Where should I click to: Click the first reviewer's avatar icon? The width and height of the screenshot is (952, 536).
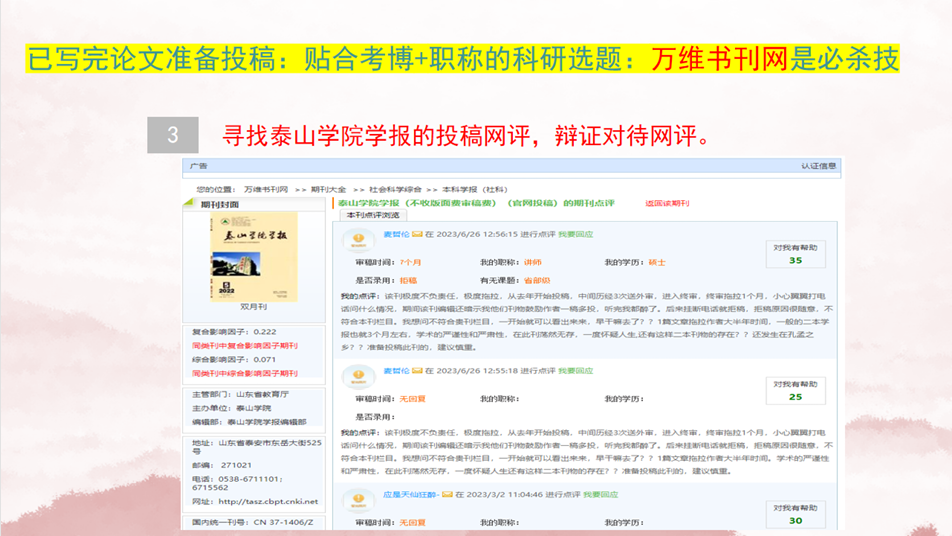coord(358,241)
